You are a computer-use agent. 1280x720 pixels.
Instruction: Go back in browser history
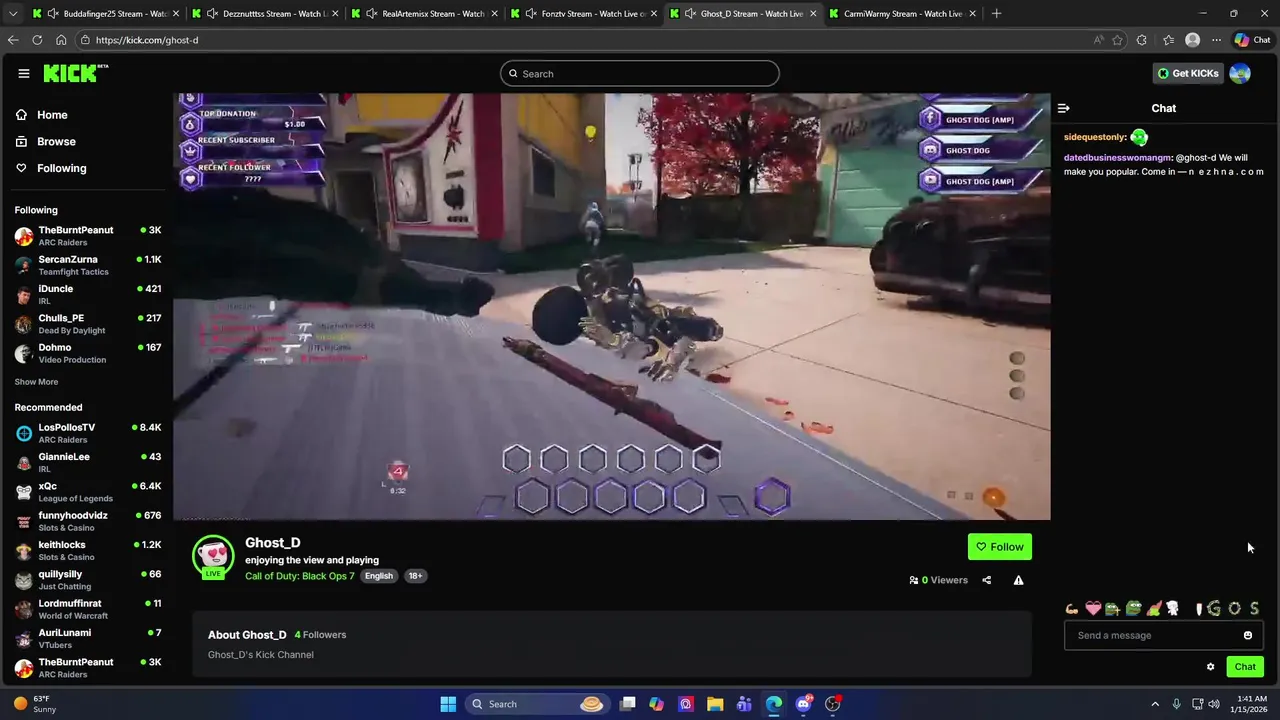pyautogui.click(x=13, y=40)
